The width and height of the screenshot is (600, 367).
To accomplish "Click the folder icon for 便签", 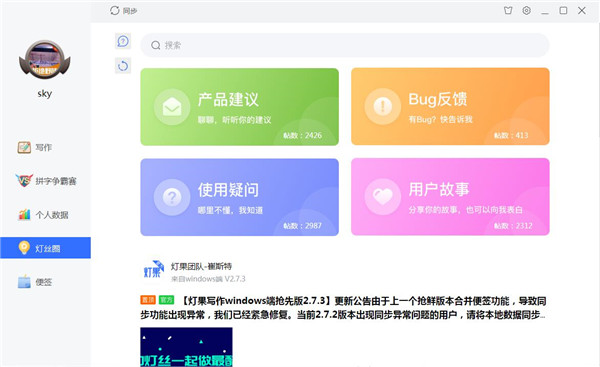I will tap(24, 282).
